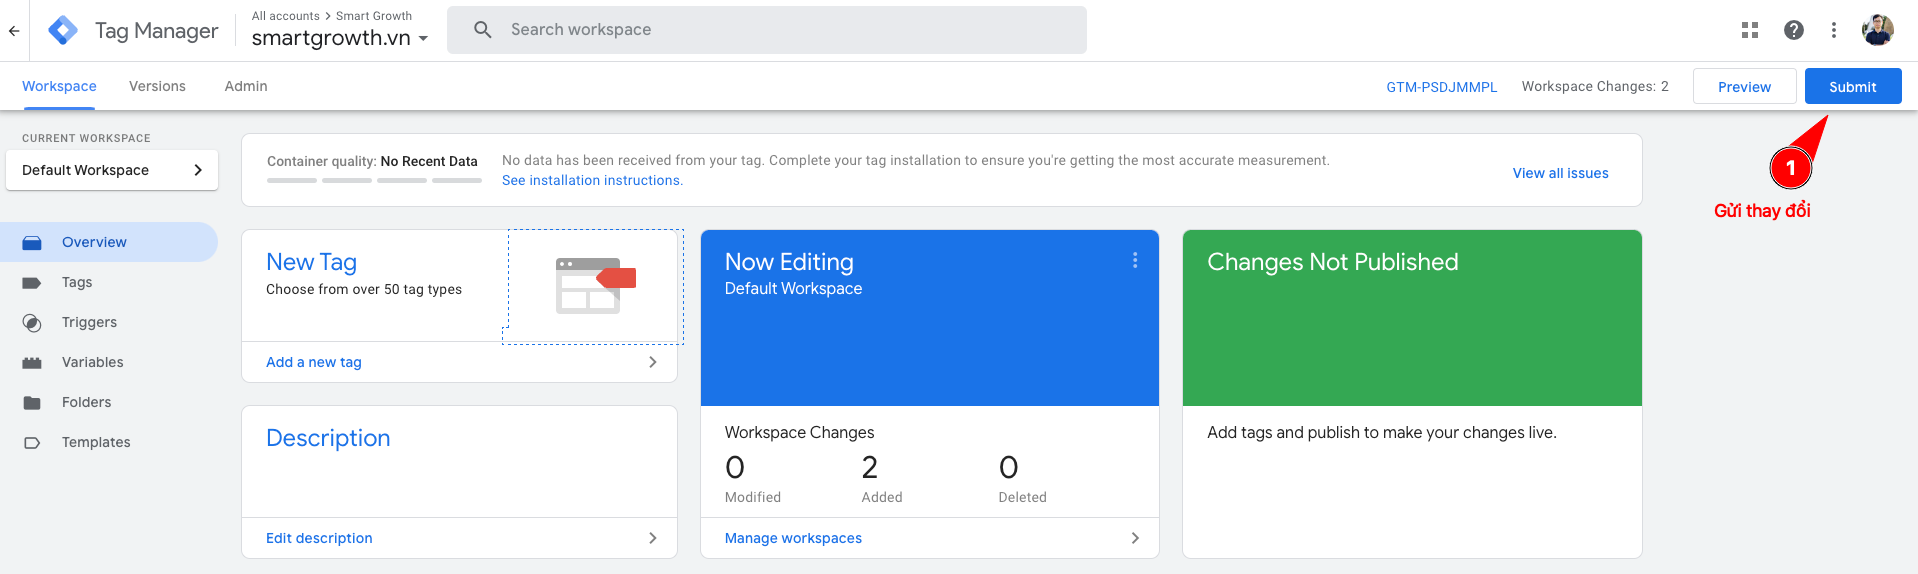Click the Preview button
1918x574 pixels.
click(1744, 87)
